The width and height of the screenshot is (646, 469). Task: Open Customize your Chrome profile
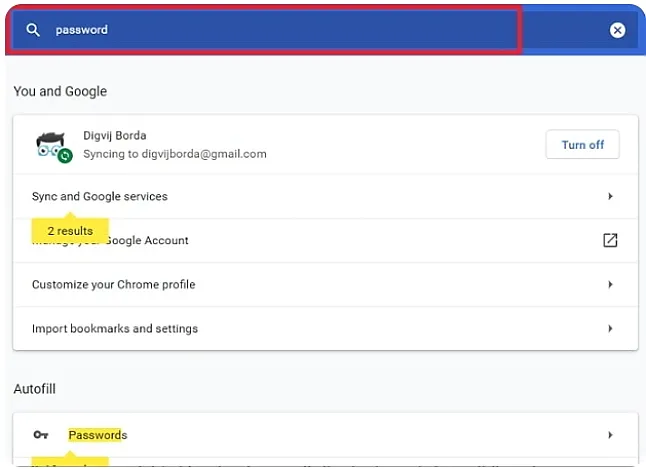tap(325, 284)
